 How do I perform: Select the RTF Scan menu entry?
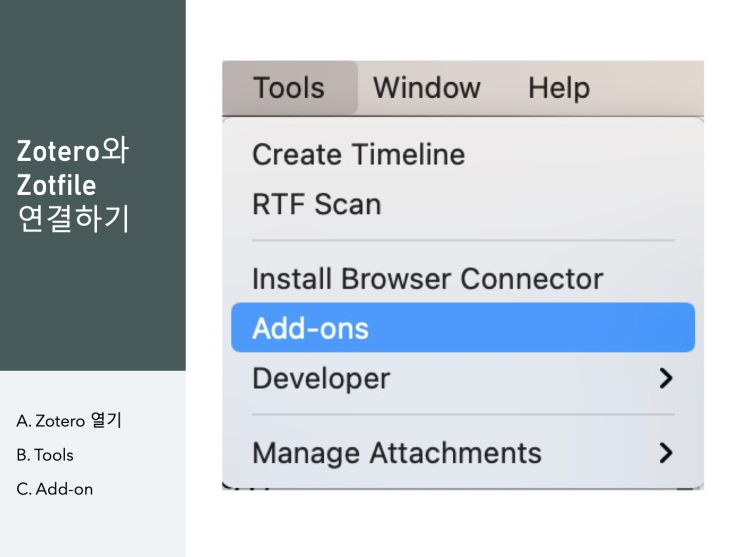463,204
